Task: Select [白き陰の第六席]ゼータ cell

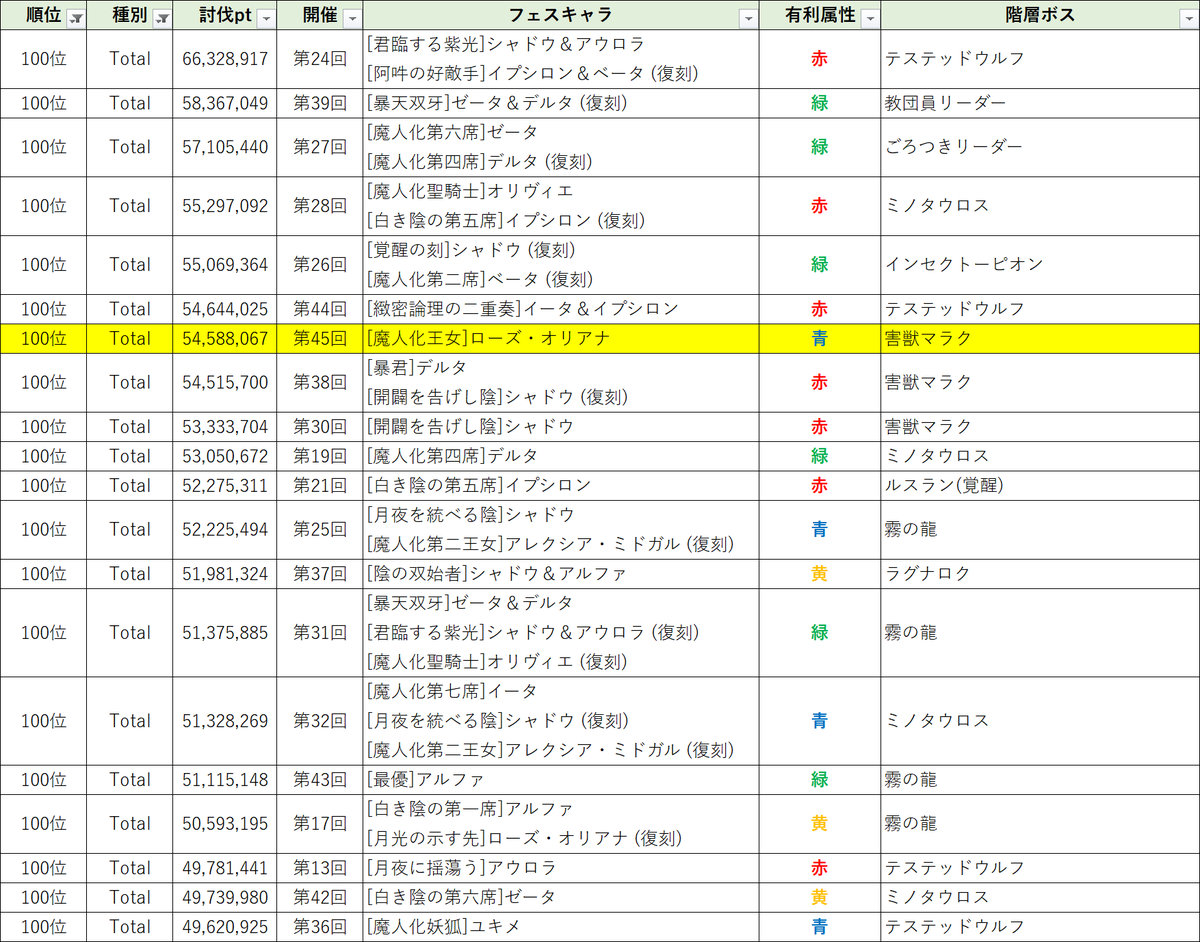Action: (x=561, y=897)
